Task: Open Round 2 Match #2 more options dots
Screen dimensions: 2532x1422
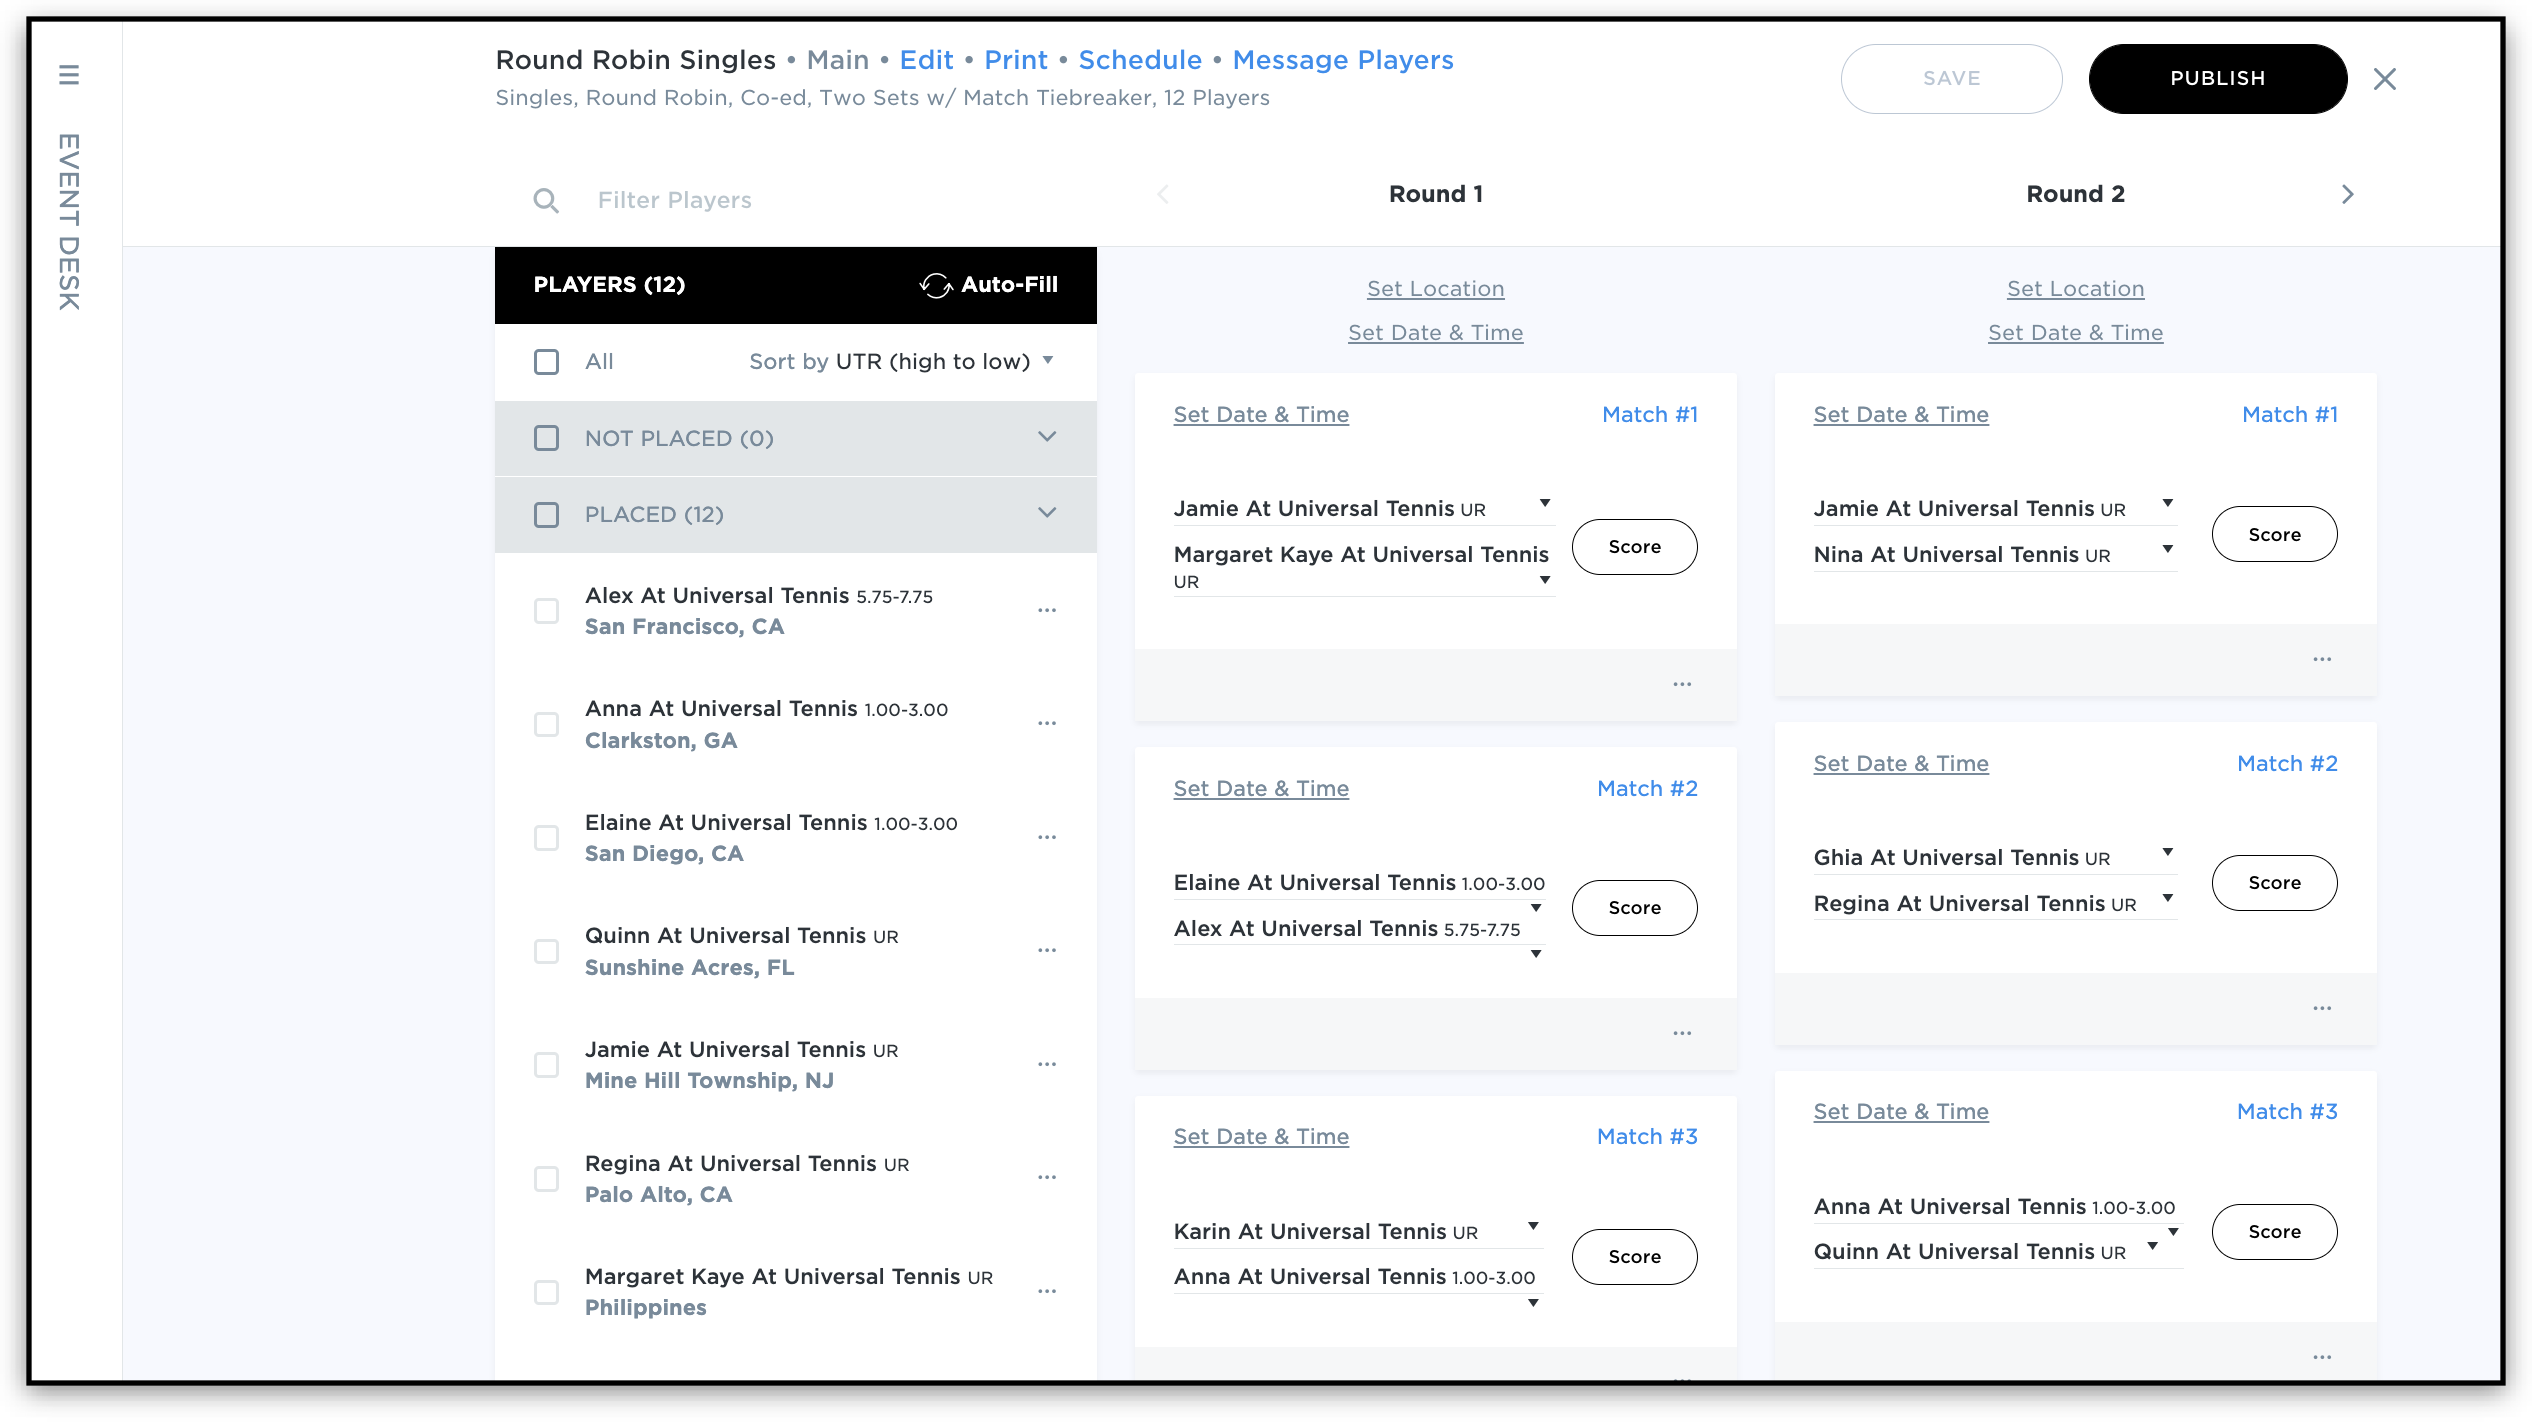Action: click(x=2322, y=1008)
